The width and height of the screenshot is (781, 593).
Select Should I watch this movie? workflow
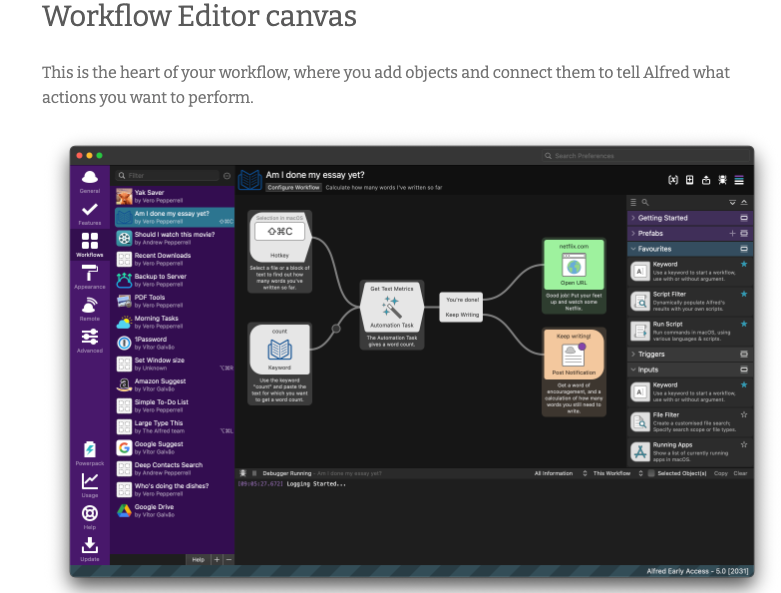point(174,238)
